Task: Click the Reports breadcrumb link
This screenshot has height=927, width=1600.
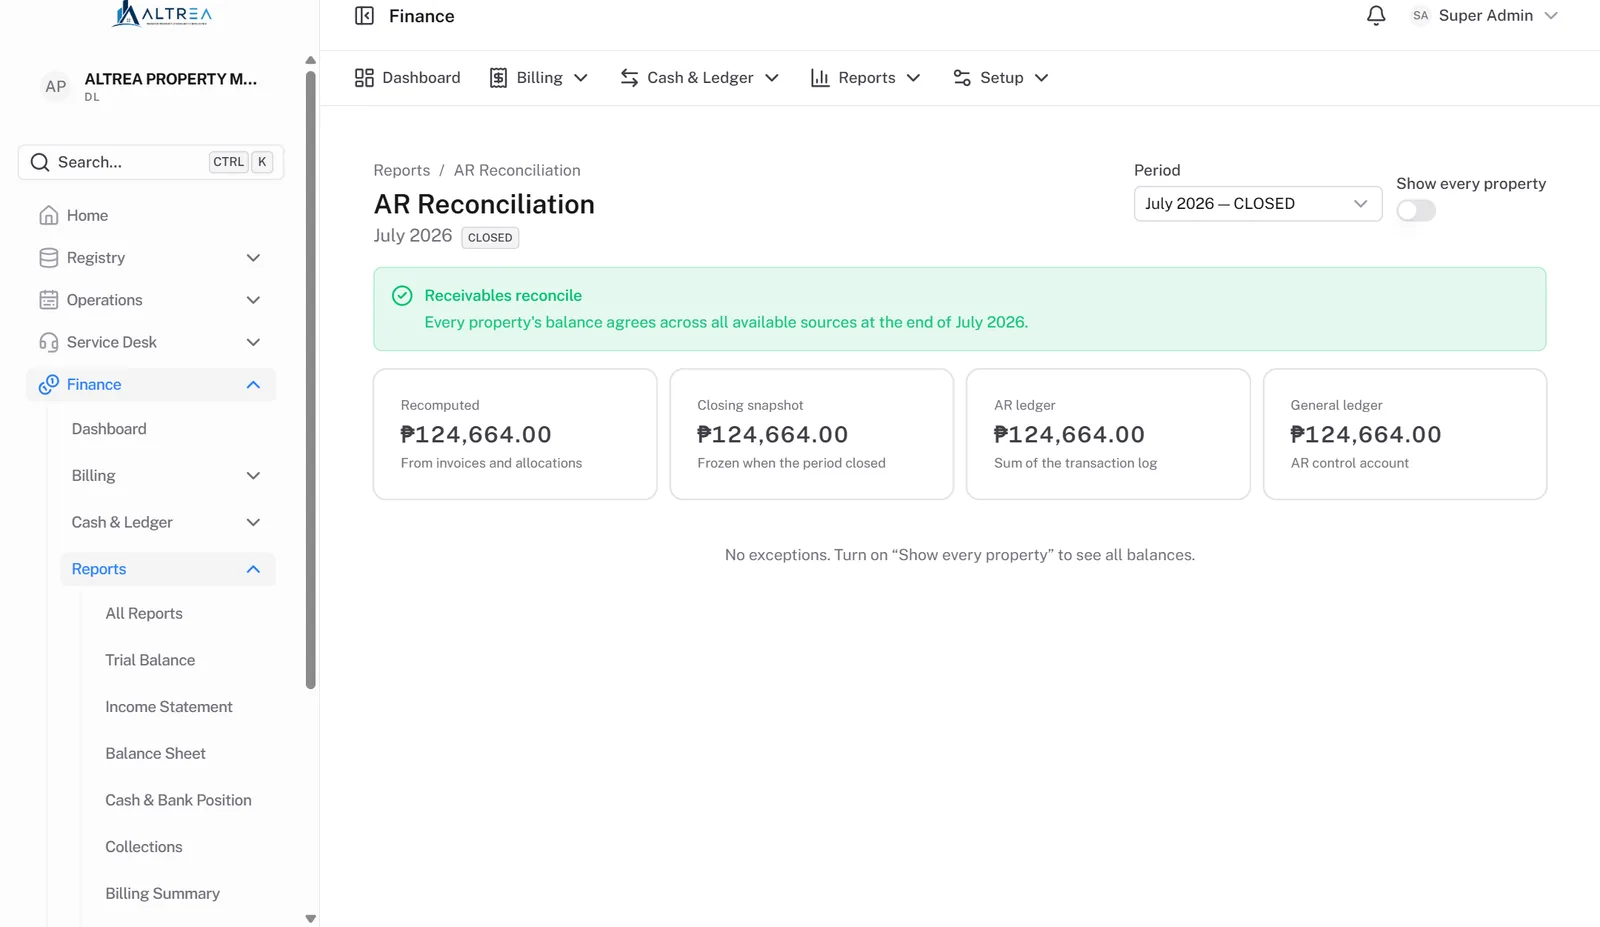Action: click(402, 170)
